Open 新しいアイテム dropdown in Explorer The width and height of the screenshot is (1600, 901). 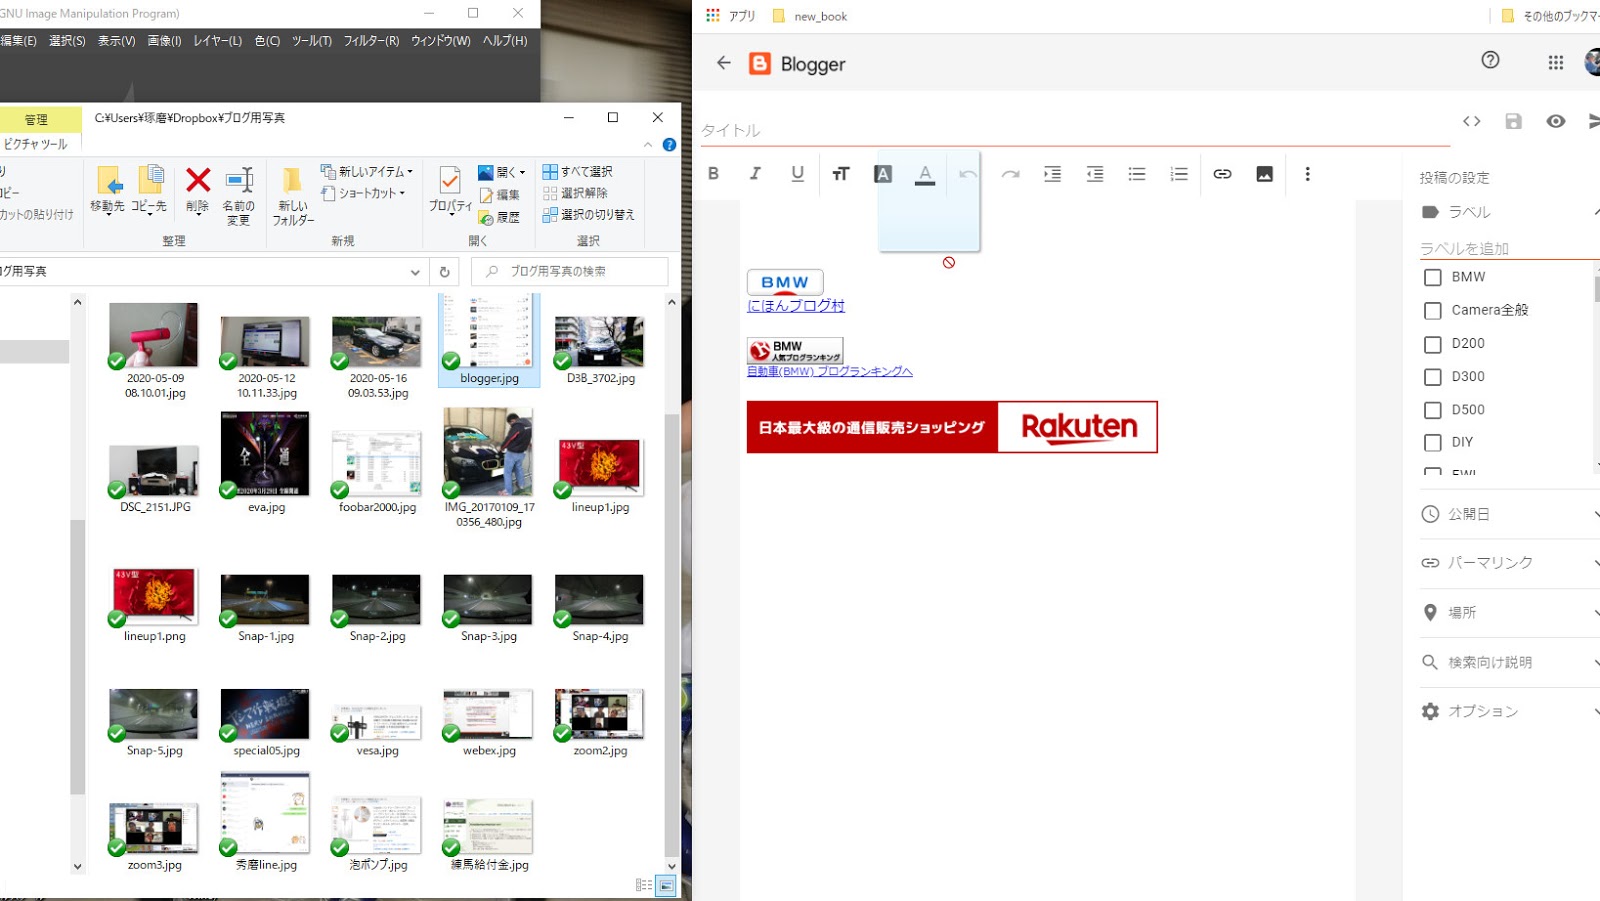pyautogui.click(x=366, y=172)
